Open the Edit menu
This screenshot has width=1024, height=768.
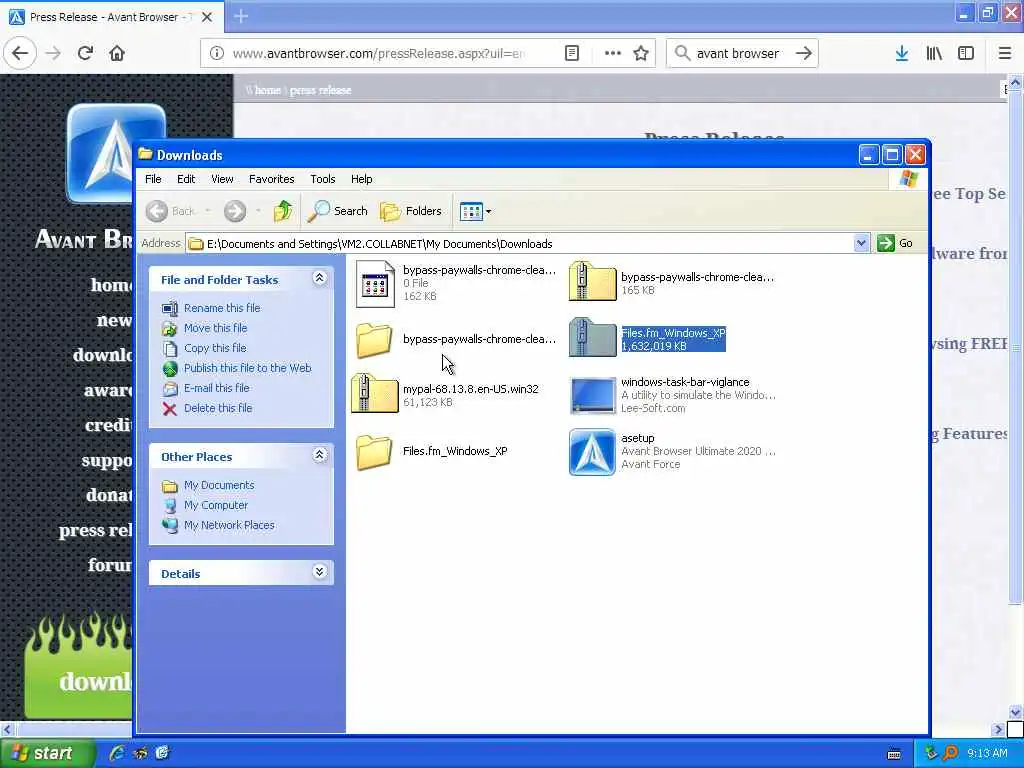[x=186, y=179]
